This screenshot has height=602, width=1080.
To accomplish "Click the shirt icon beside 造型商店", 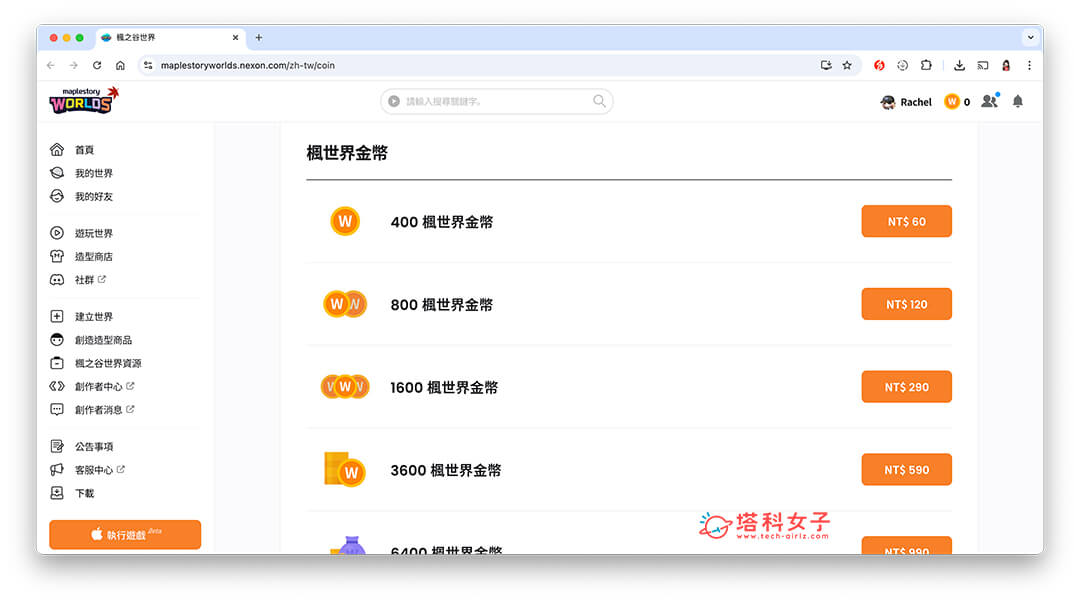I will [57, 256].
